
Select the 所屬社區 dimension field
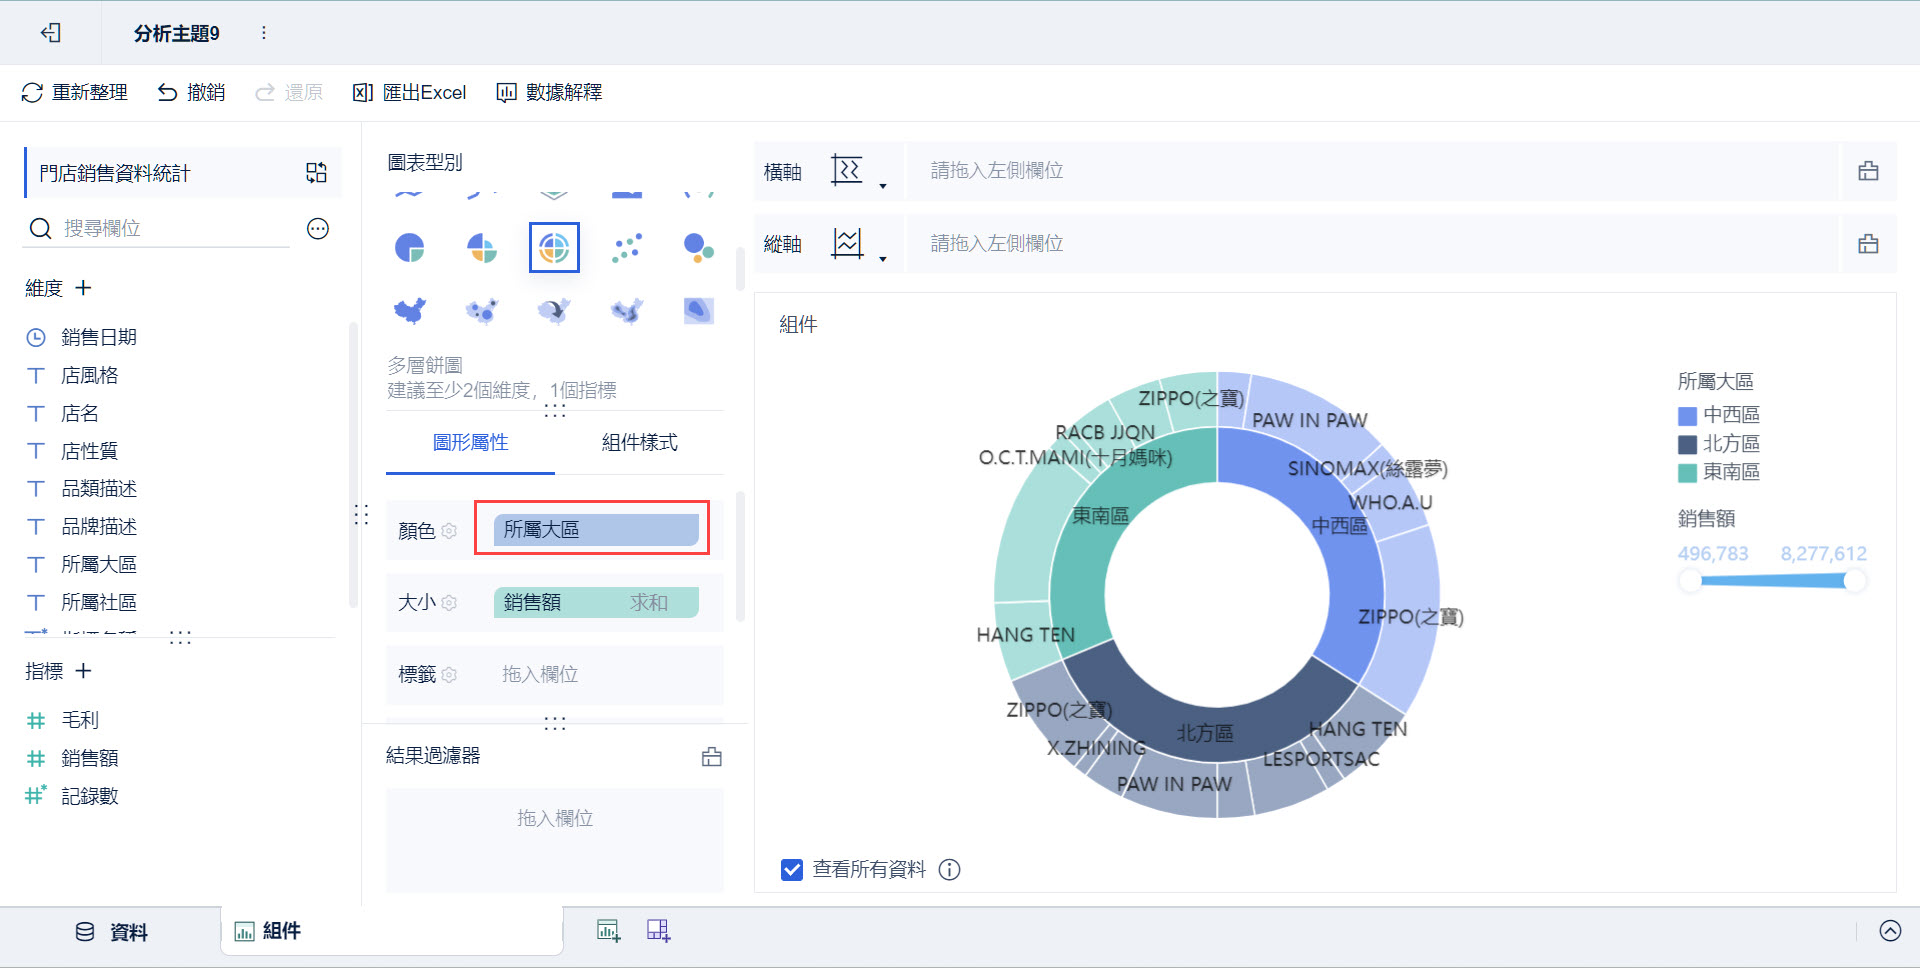pos(99,603)
